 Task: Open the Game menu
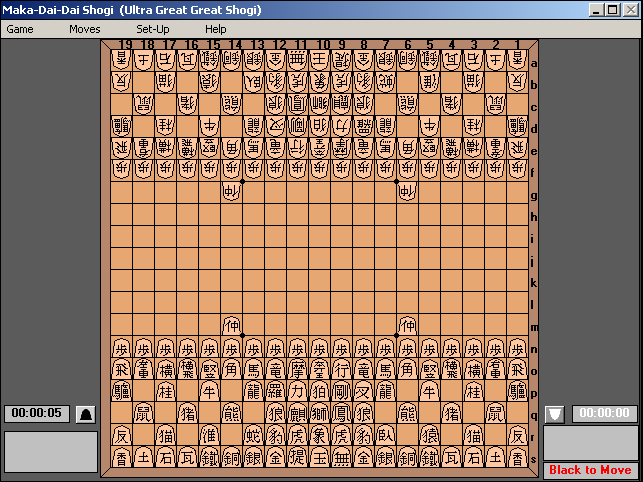[20, 29]
